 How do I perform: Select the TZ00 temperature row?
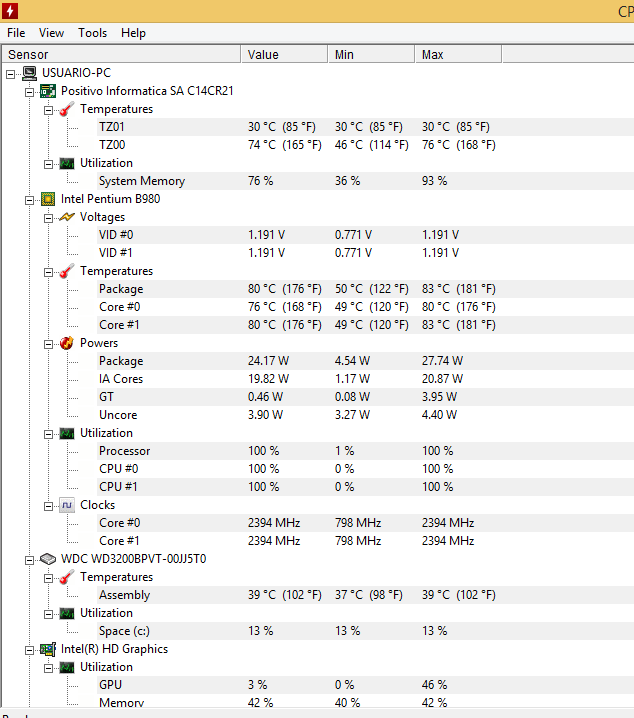[318, 145]
